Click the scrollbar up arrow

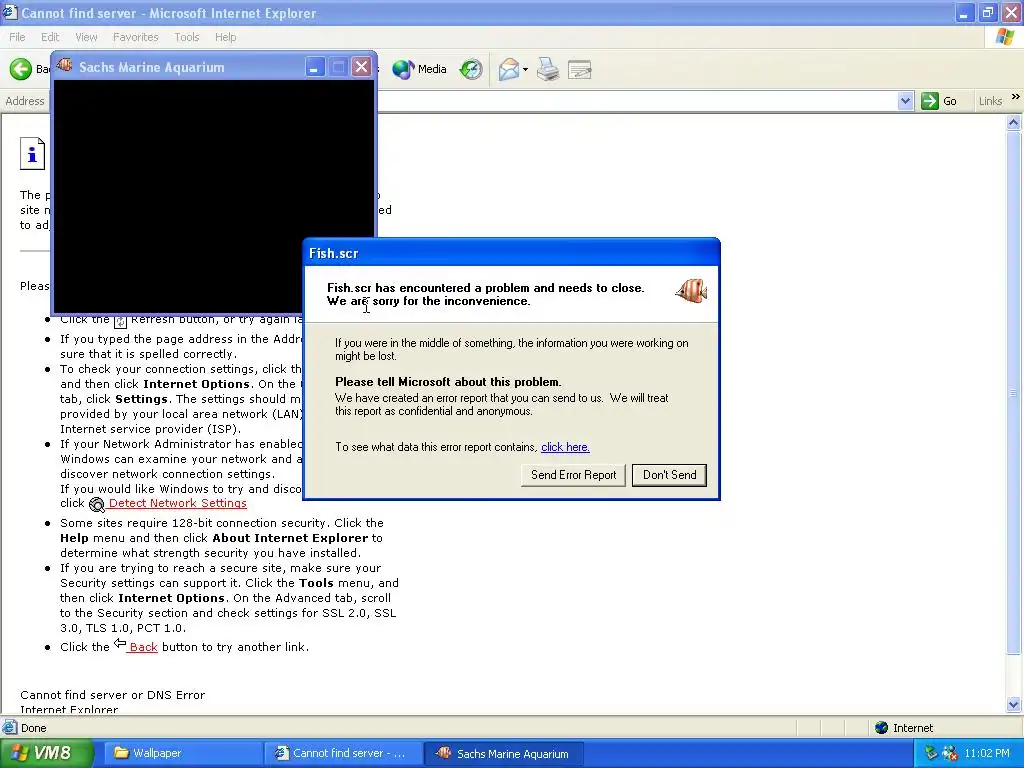[1014, 123]
